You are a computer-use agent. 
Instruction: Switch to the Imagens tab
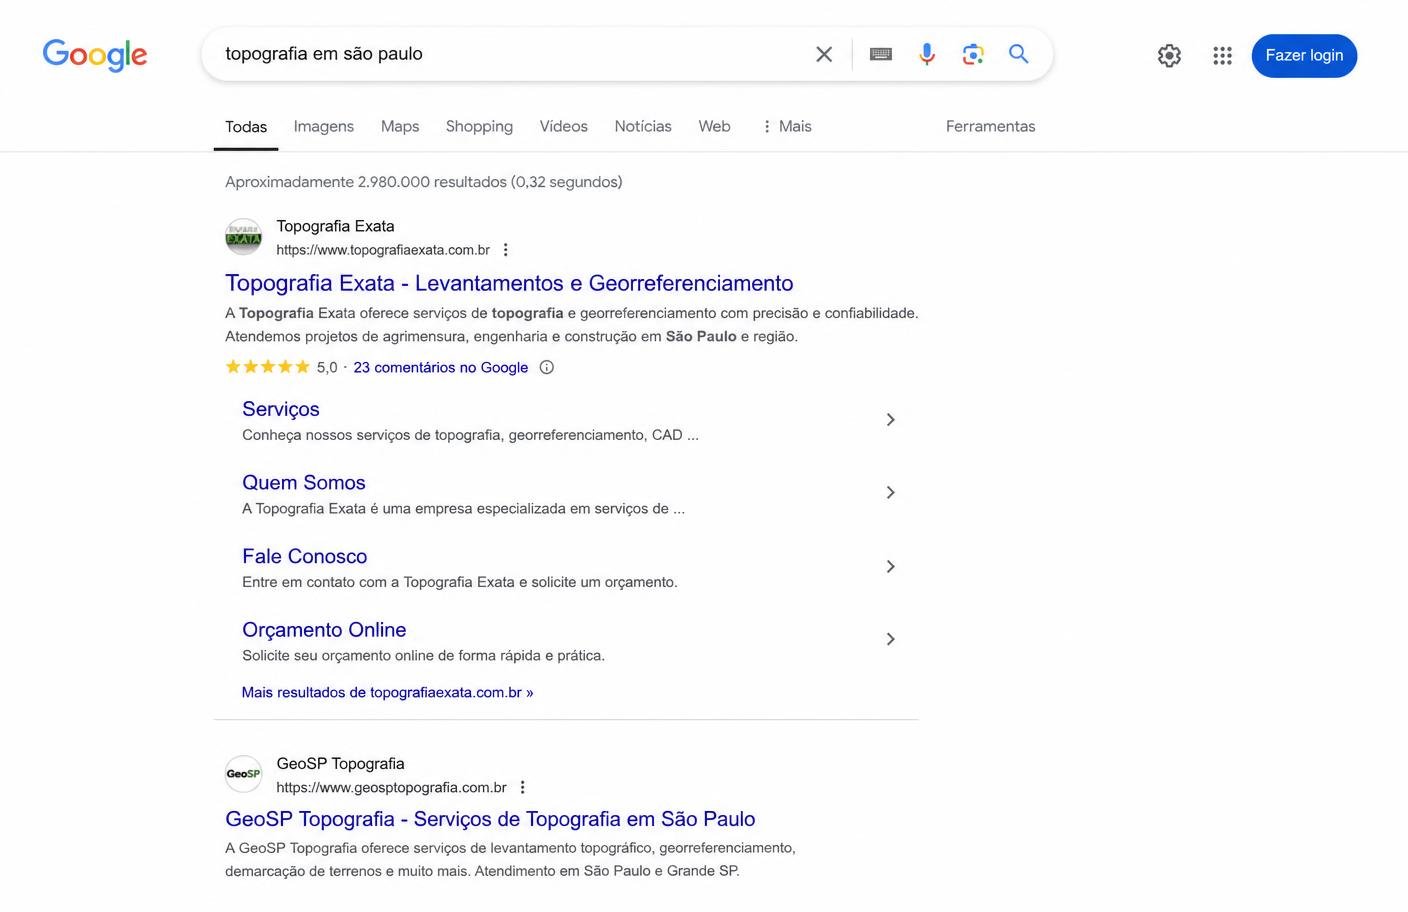pyautogui.click(x=323, y=126)
